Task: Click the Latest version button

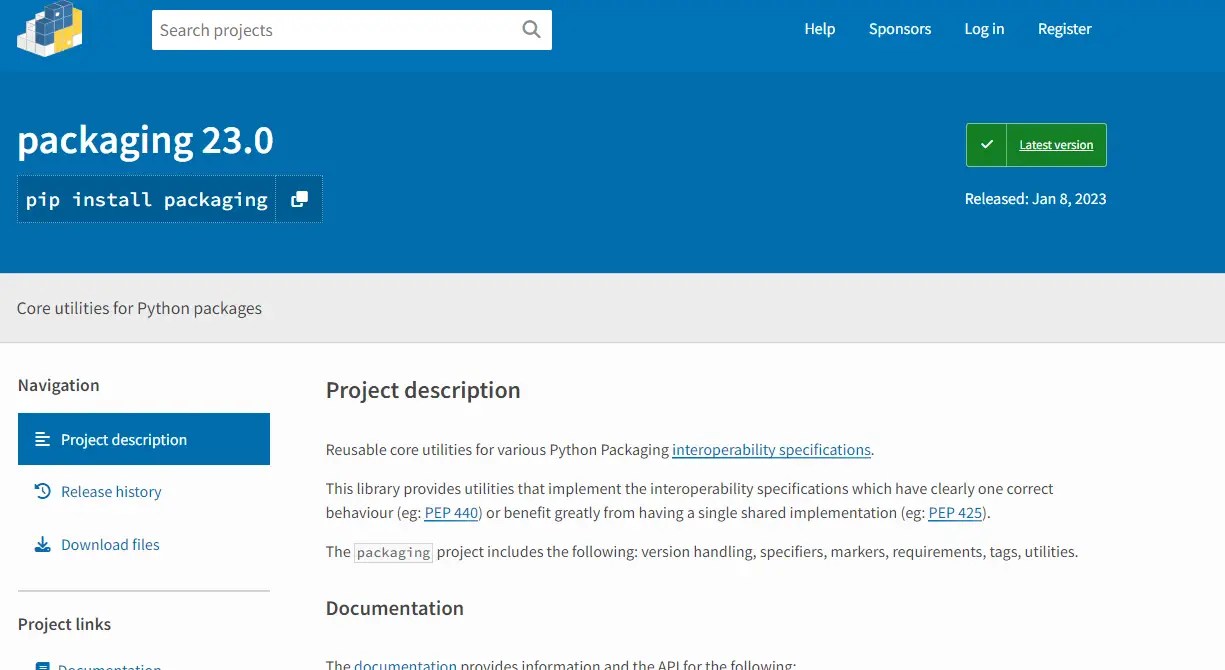Action: click(1056, 144)
